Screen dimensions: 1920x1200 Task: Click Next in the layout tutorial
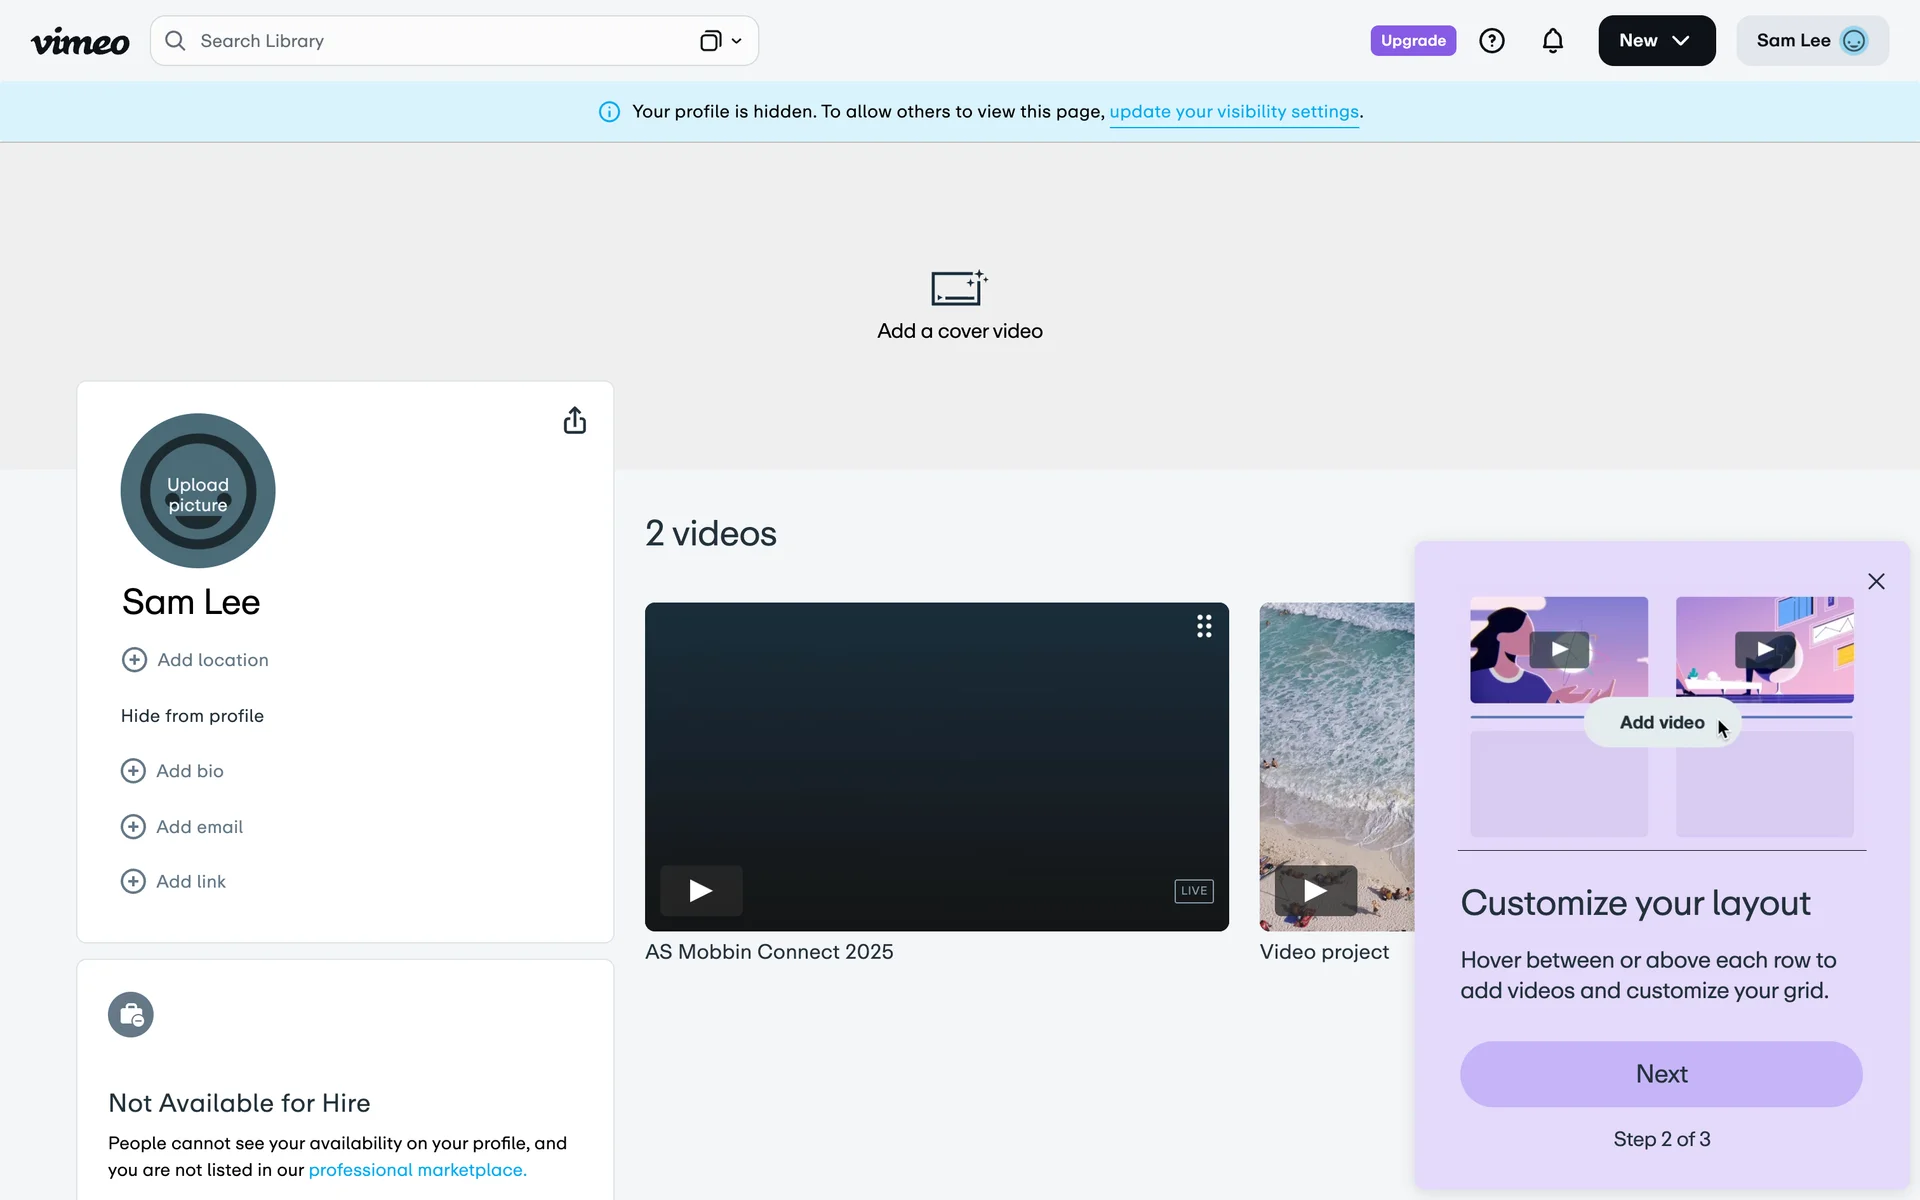pyautogui.click(x=1660, y=1074)
